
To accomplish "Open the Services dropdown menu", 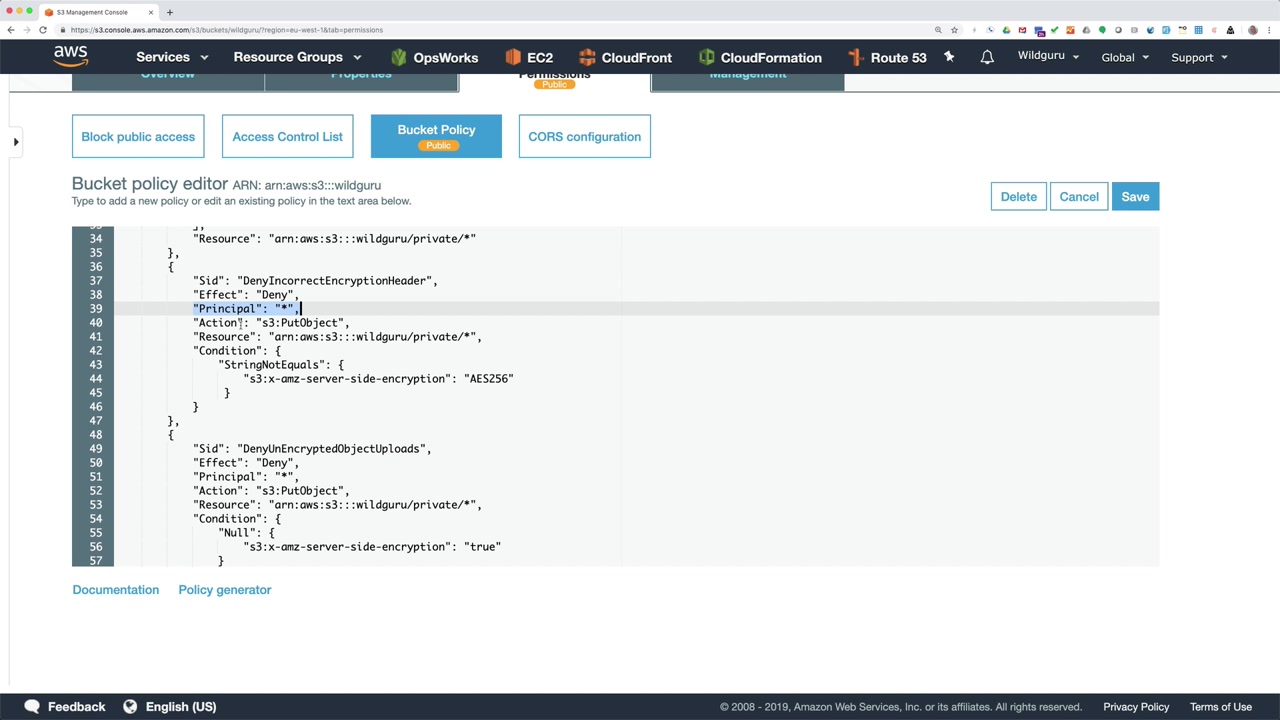I will 172,57.
